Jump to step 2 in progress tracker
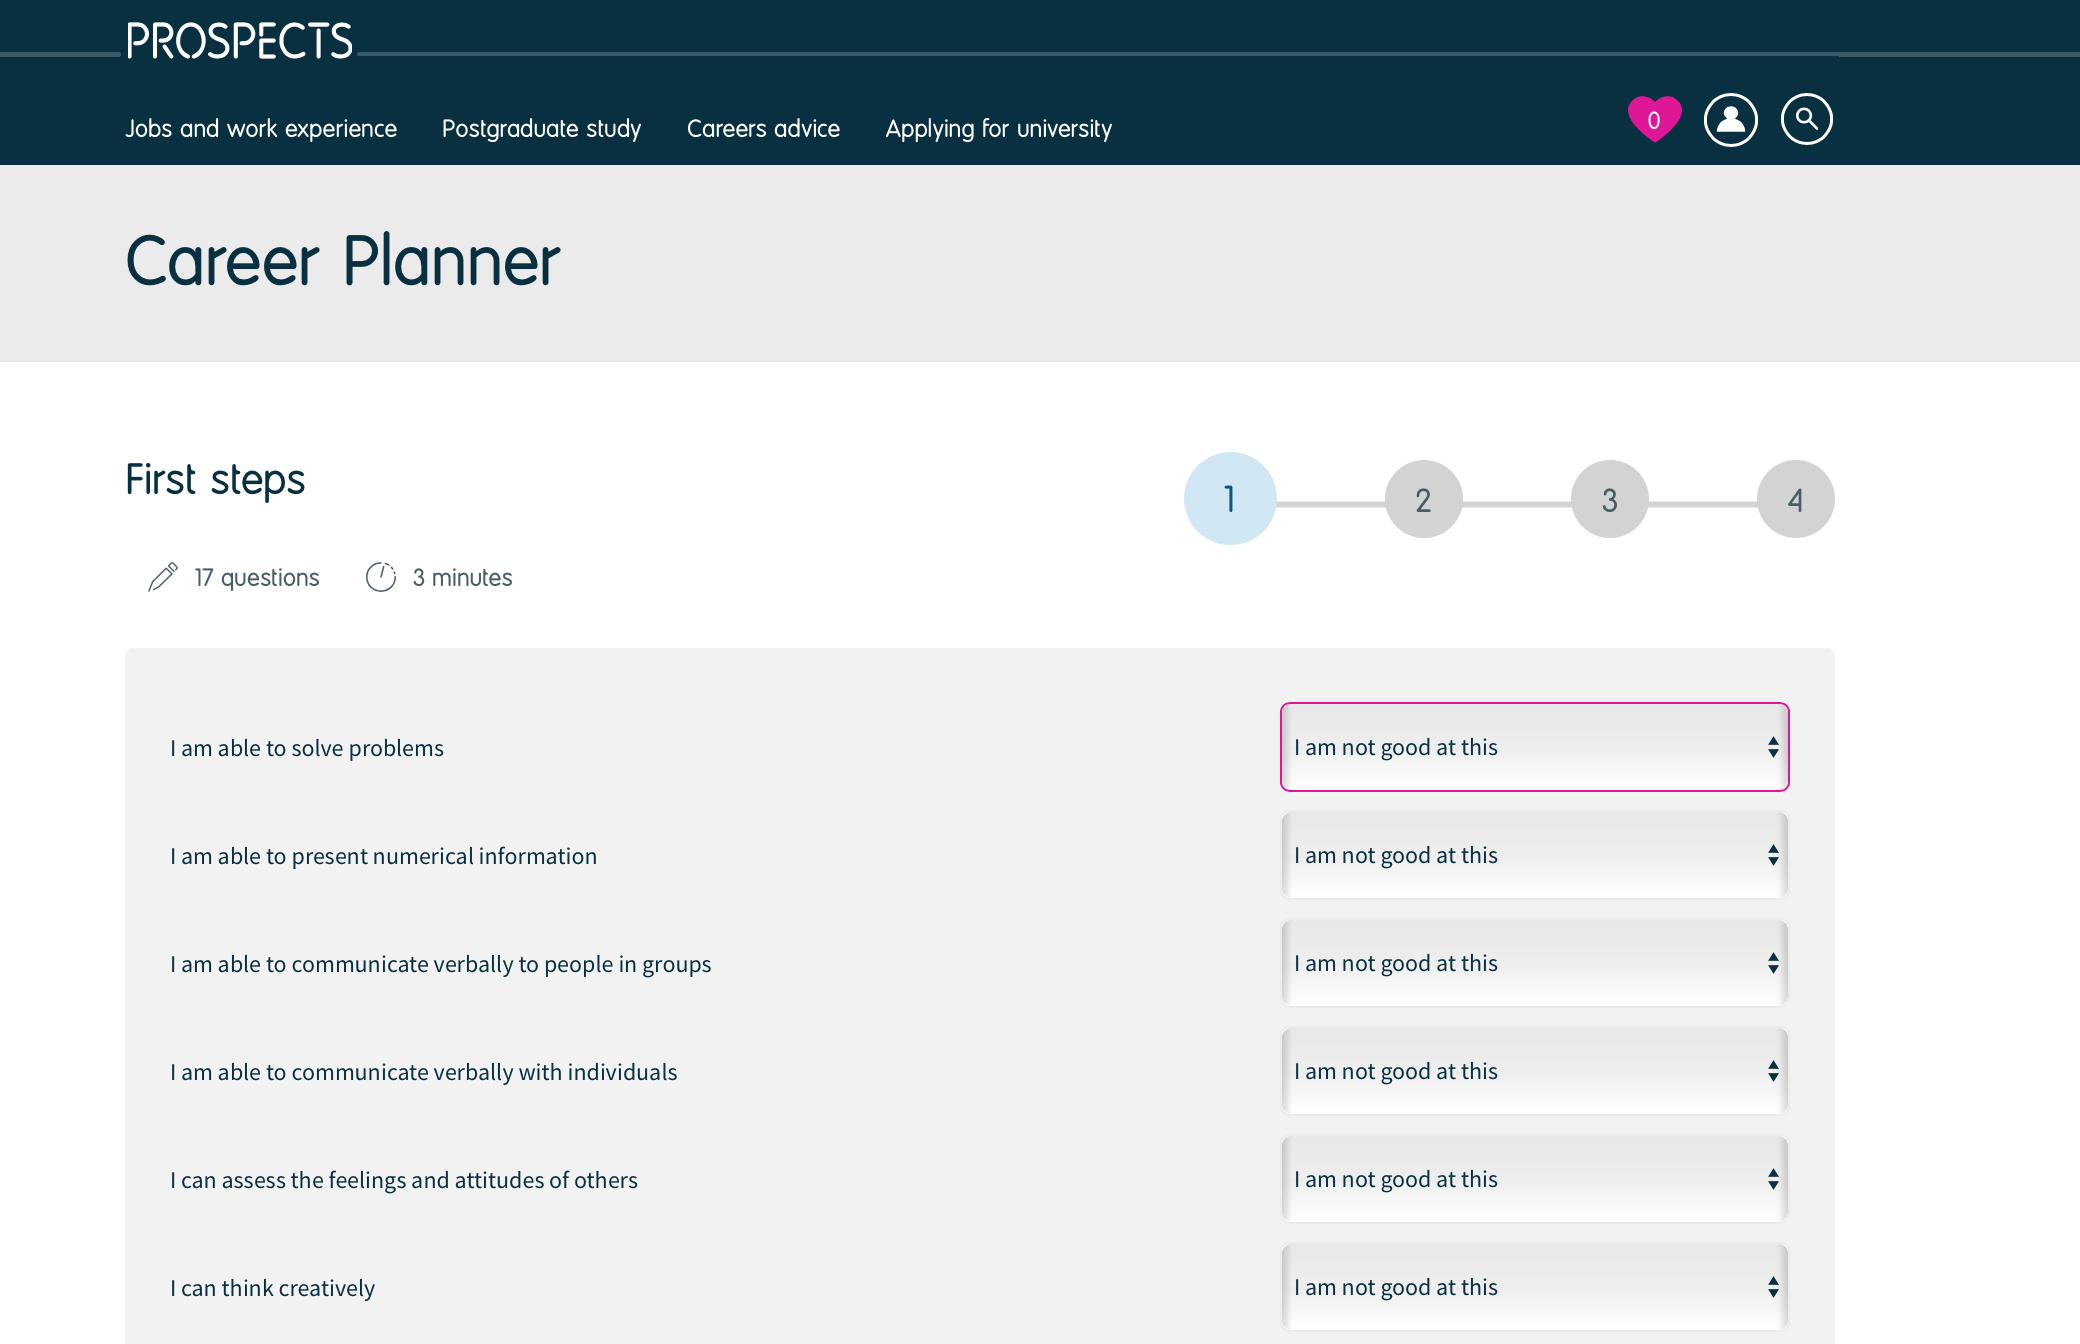This screenshot has width=2080, height=1344. pos(1423,499)
